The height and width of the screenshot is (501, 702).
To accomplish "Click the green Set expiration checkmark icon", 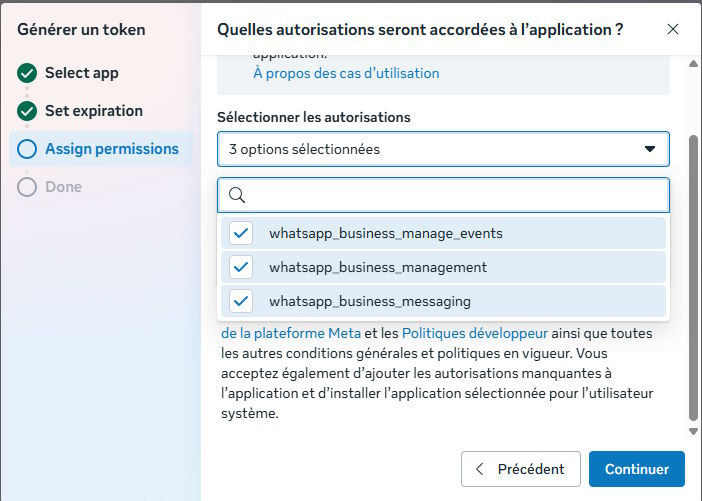I will (x=27, y=111).
